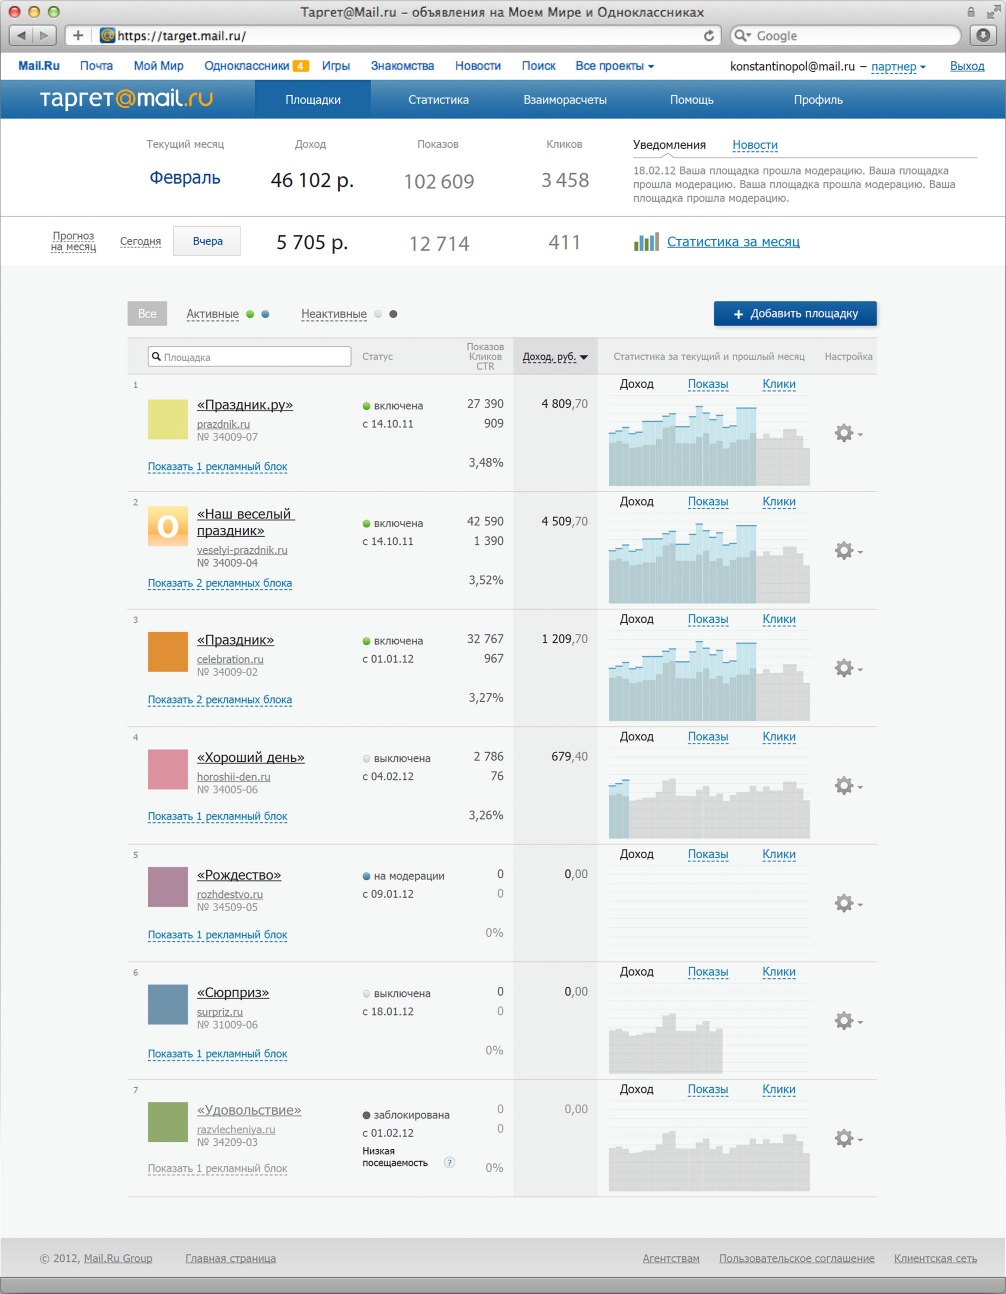Show Клики chart for «Сюрприз»
The height and width of the screenshot is (1294, 1006).
779,972
